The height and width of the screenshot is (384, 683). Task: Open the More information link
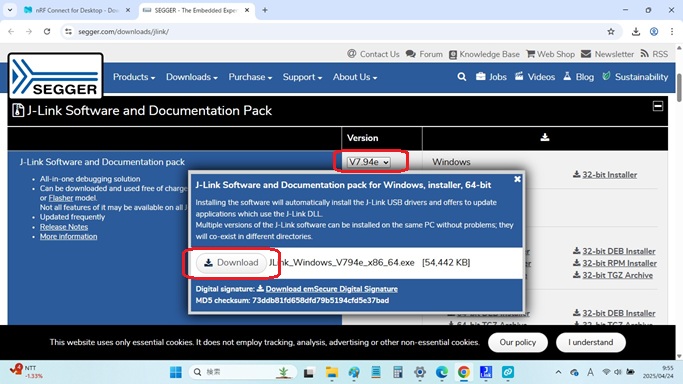[68, 236]
